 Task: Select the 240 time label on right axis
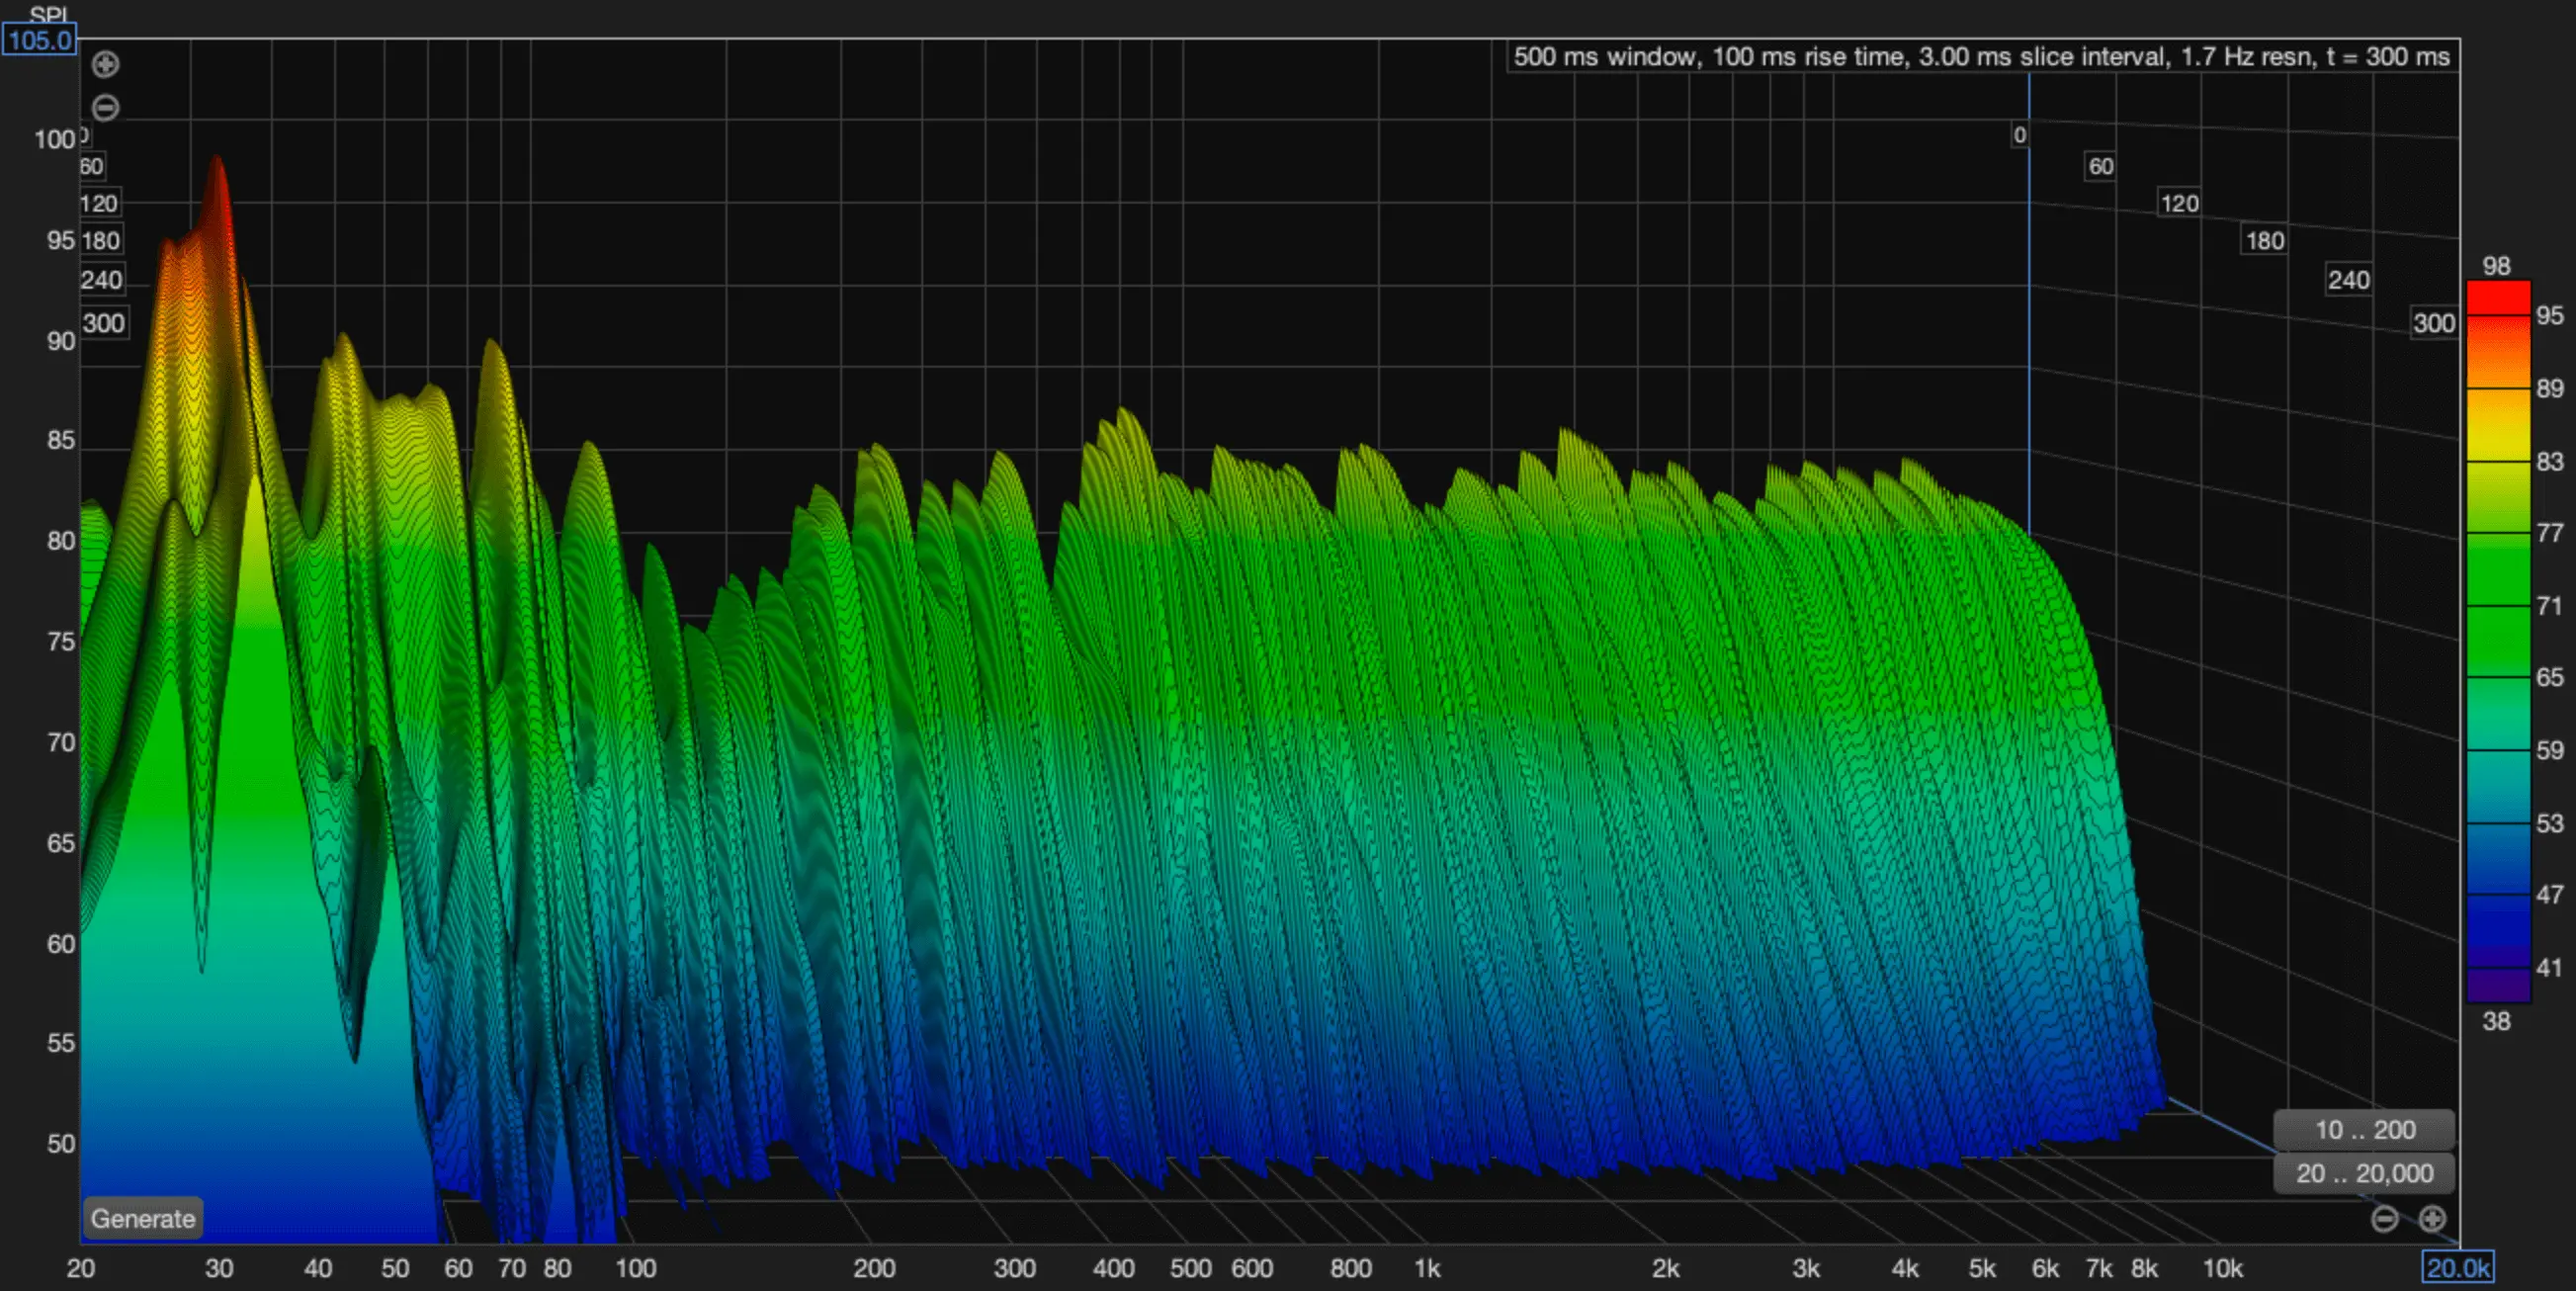tap(2348, 280)
